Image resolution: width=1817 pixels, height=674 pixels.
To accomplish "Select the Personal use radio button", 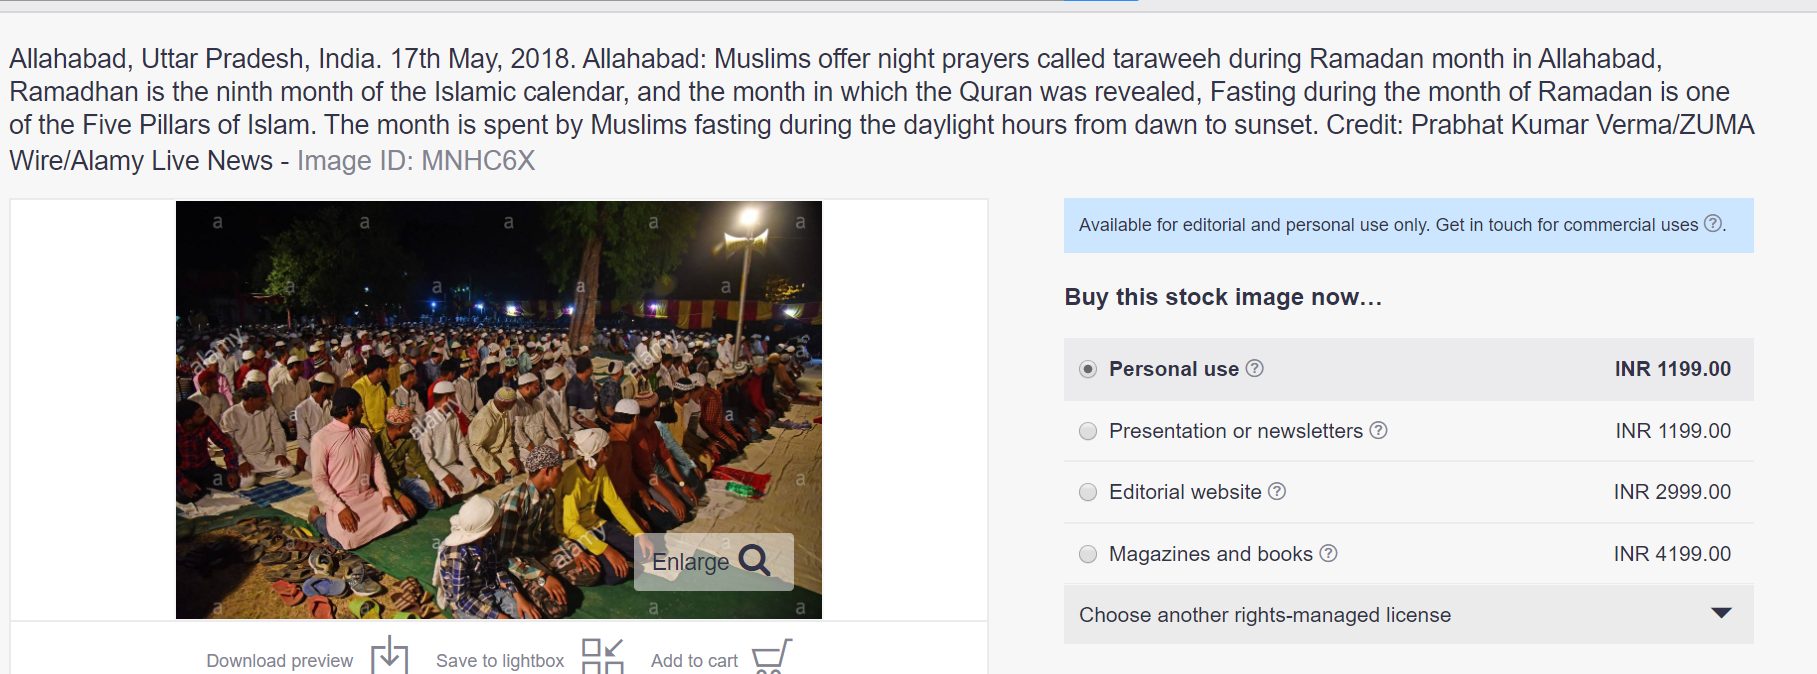I will tap(1088, 369).
